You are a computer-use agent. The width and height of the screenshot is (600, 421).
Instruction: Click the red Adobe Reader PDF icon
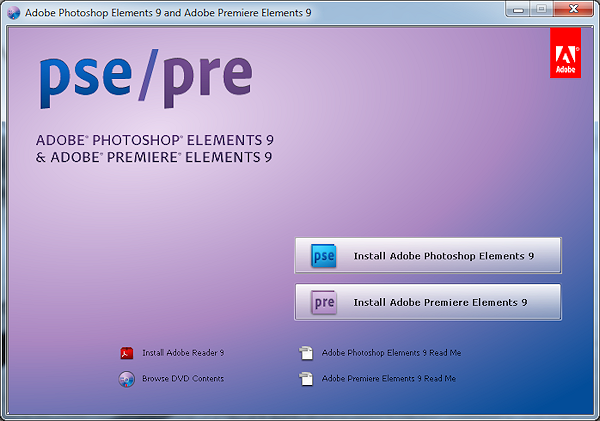[127, 353]
